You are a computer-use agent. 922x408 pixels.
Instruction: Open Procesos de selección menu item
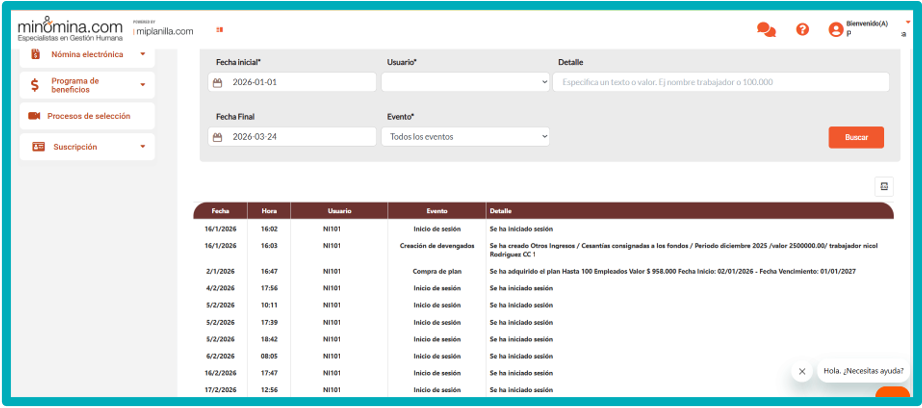point(88,116)
